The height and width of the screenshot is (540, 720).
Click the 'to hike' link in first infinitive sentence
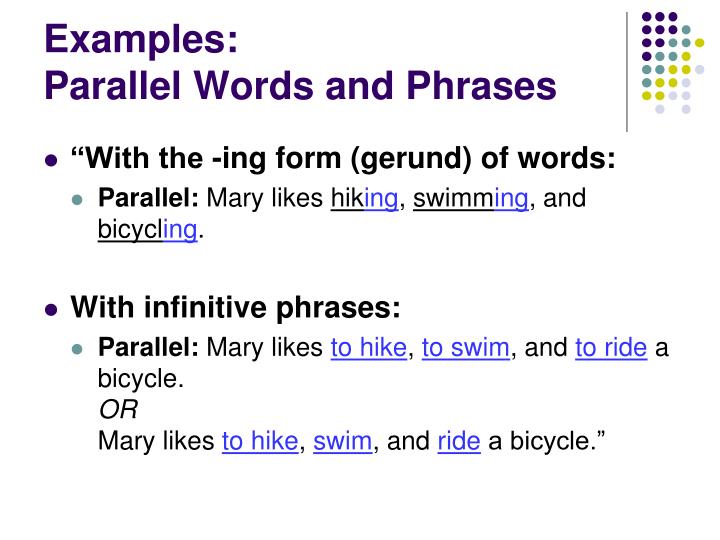(x=369, y=348)
